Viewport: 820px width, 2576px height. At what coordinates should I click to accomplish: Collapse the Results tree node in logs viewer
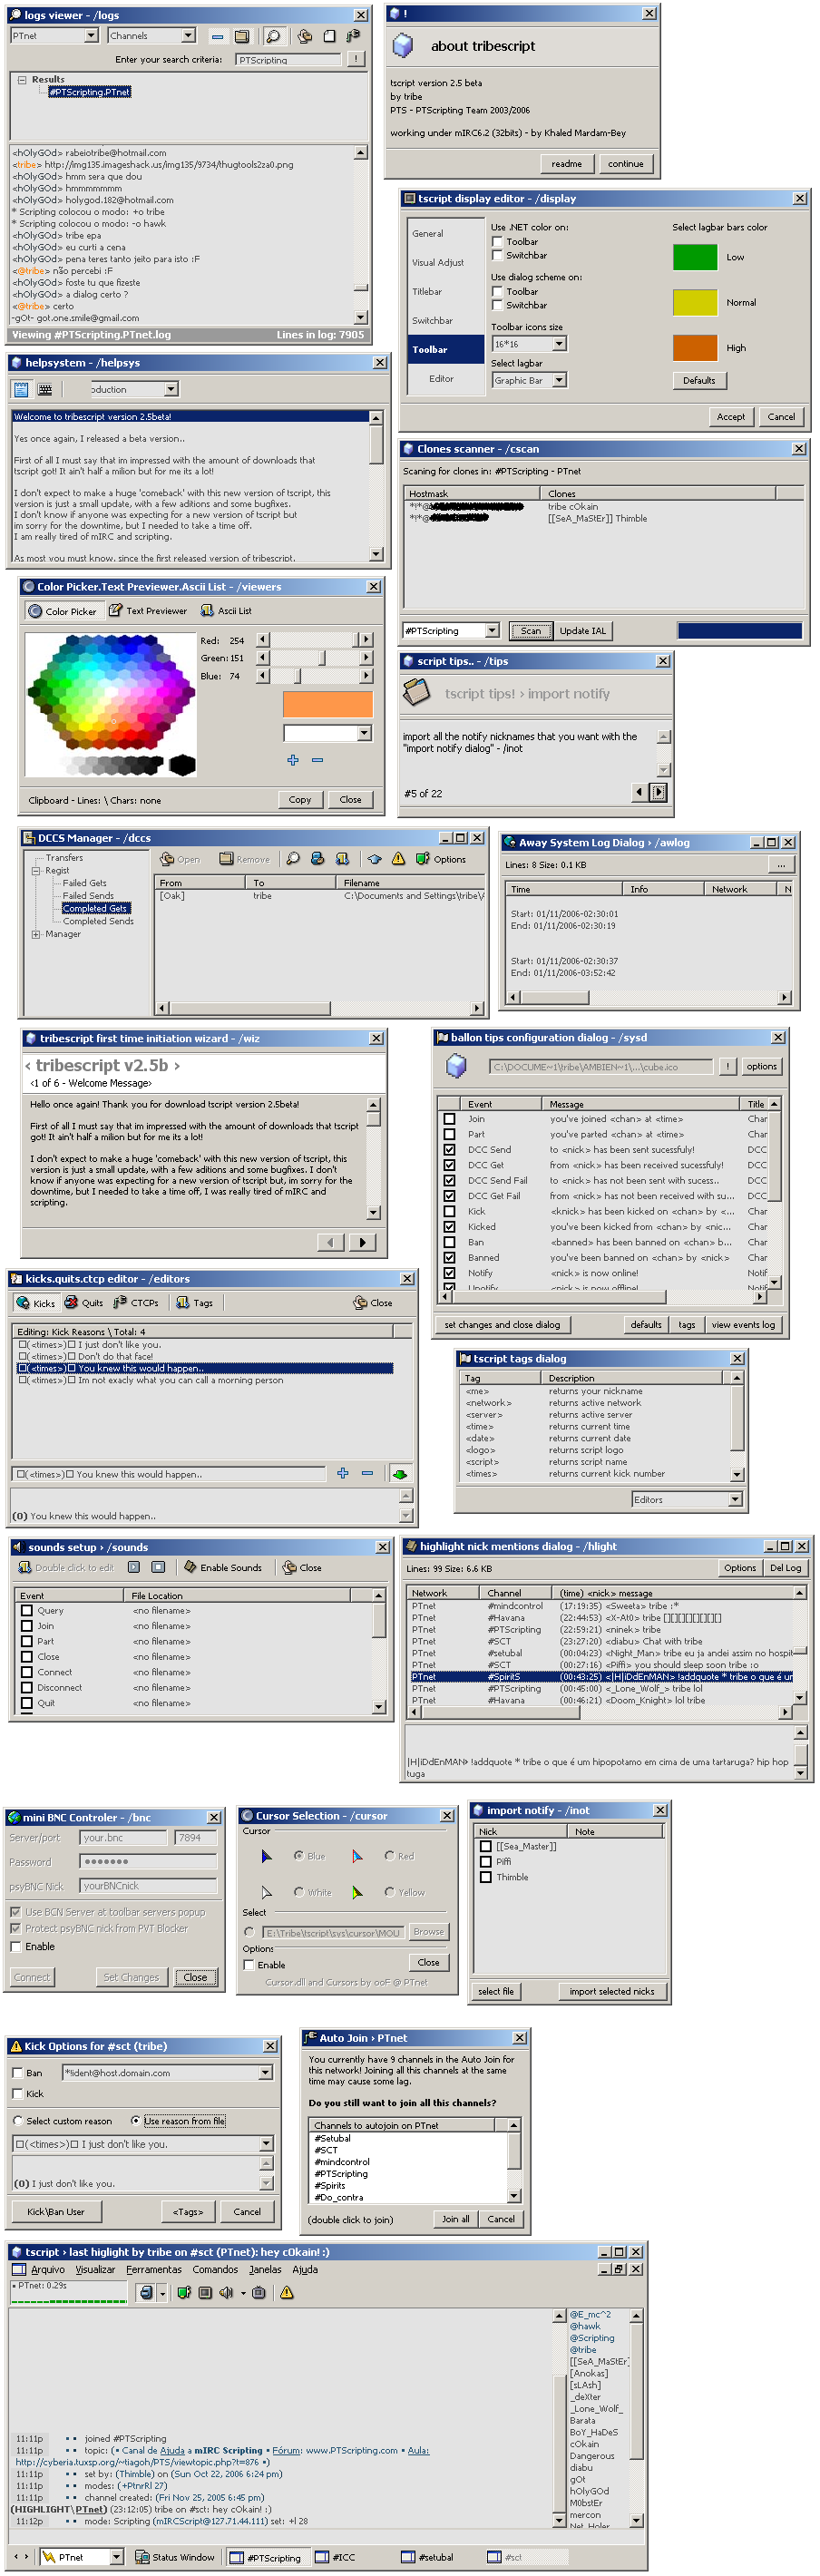(22, 79)
